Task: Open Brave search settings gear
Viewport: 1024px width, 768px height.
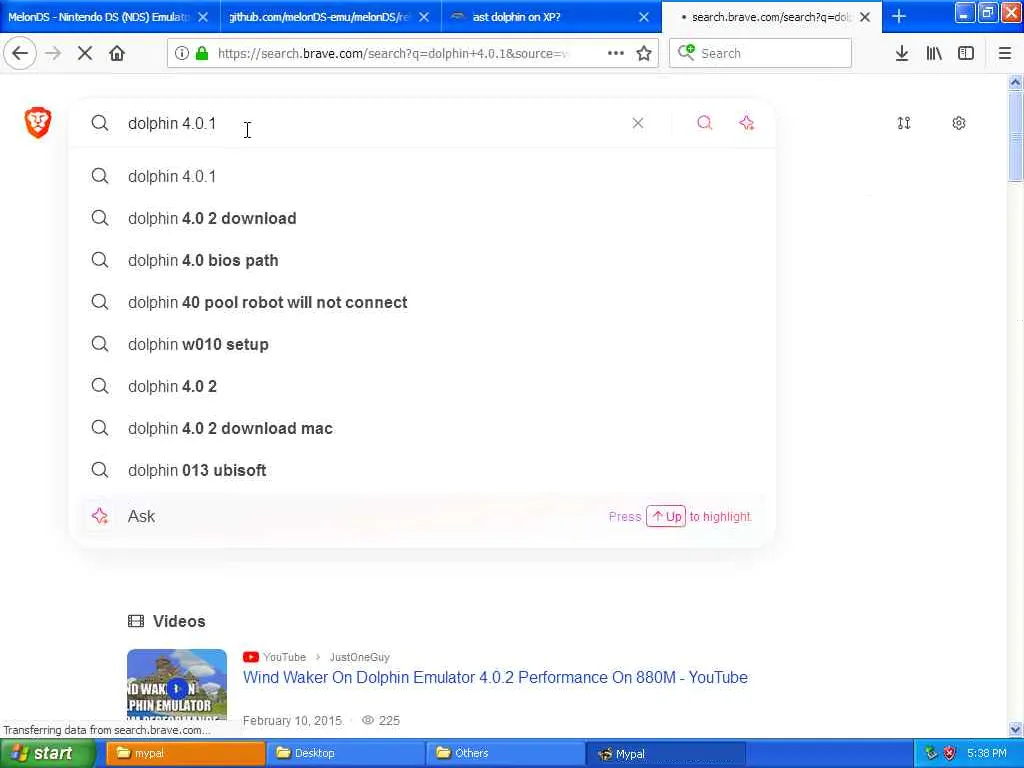Action: pos(959,123)
